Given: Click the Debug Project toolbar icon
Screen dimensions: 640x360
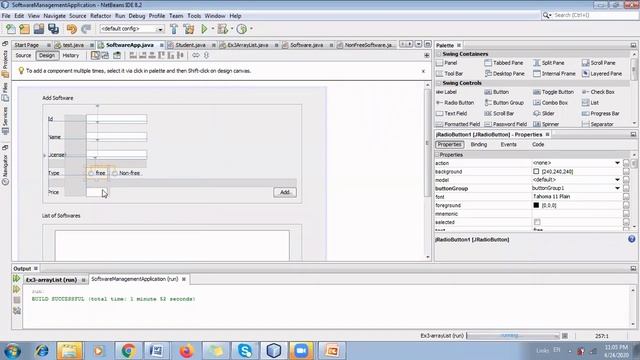Looking at the screenshot, I should [x=222, y=29].
